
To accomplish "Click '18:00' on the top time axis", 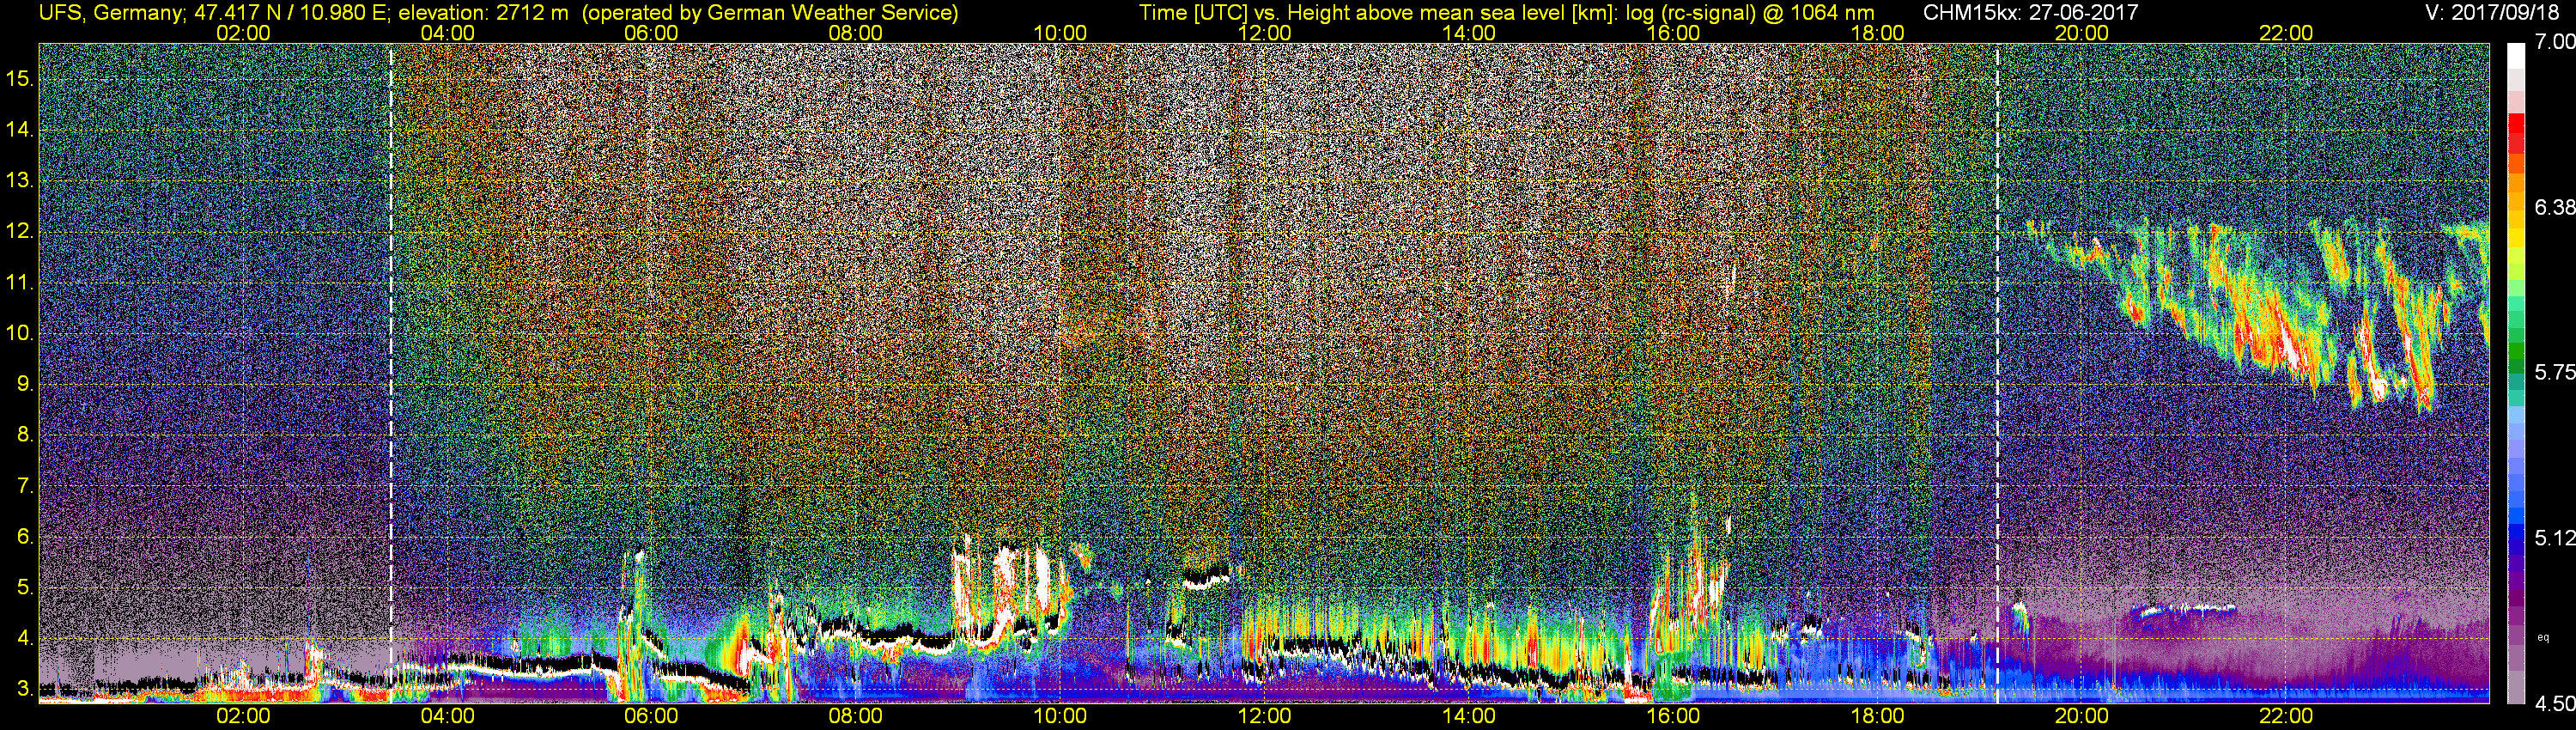I will [x=1877, y=33].
